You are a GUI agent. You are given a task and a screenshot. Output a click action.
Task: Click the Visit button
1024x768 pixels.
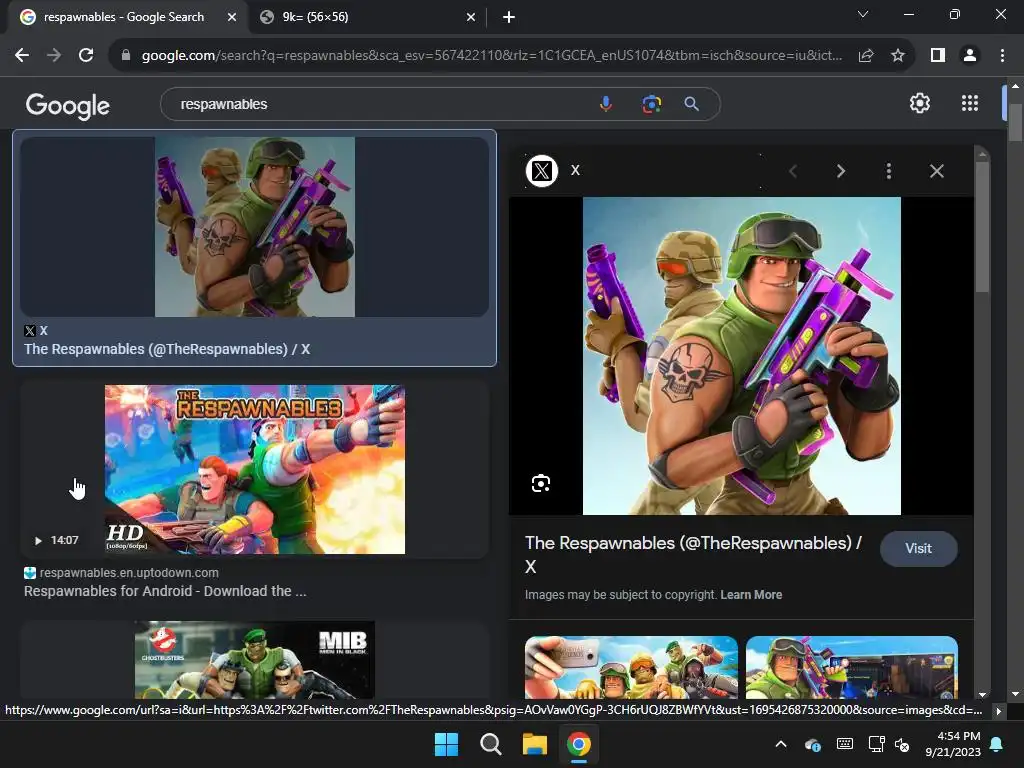tap(918, 549)
